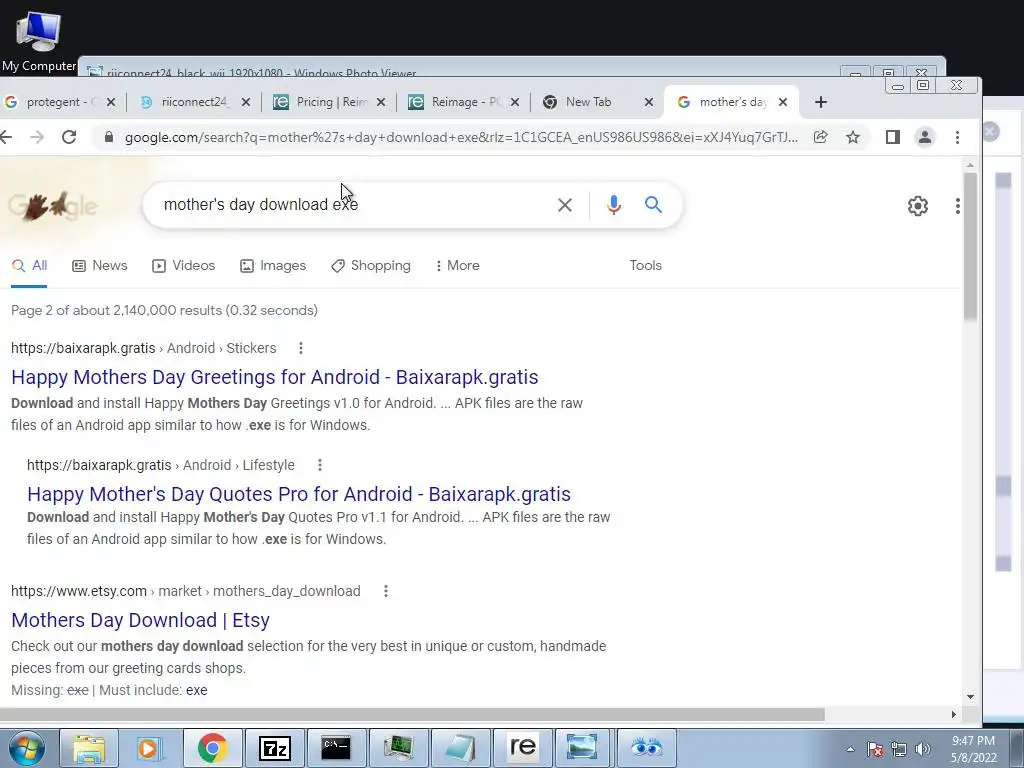Reload the current page

(x=69, y=137)
